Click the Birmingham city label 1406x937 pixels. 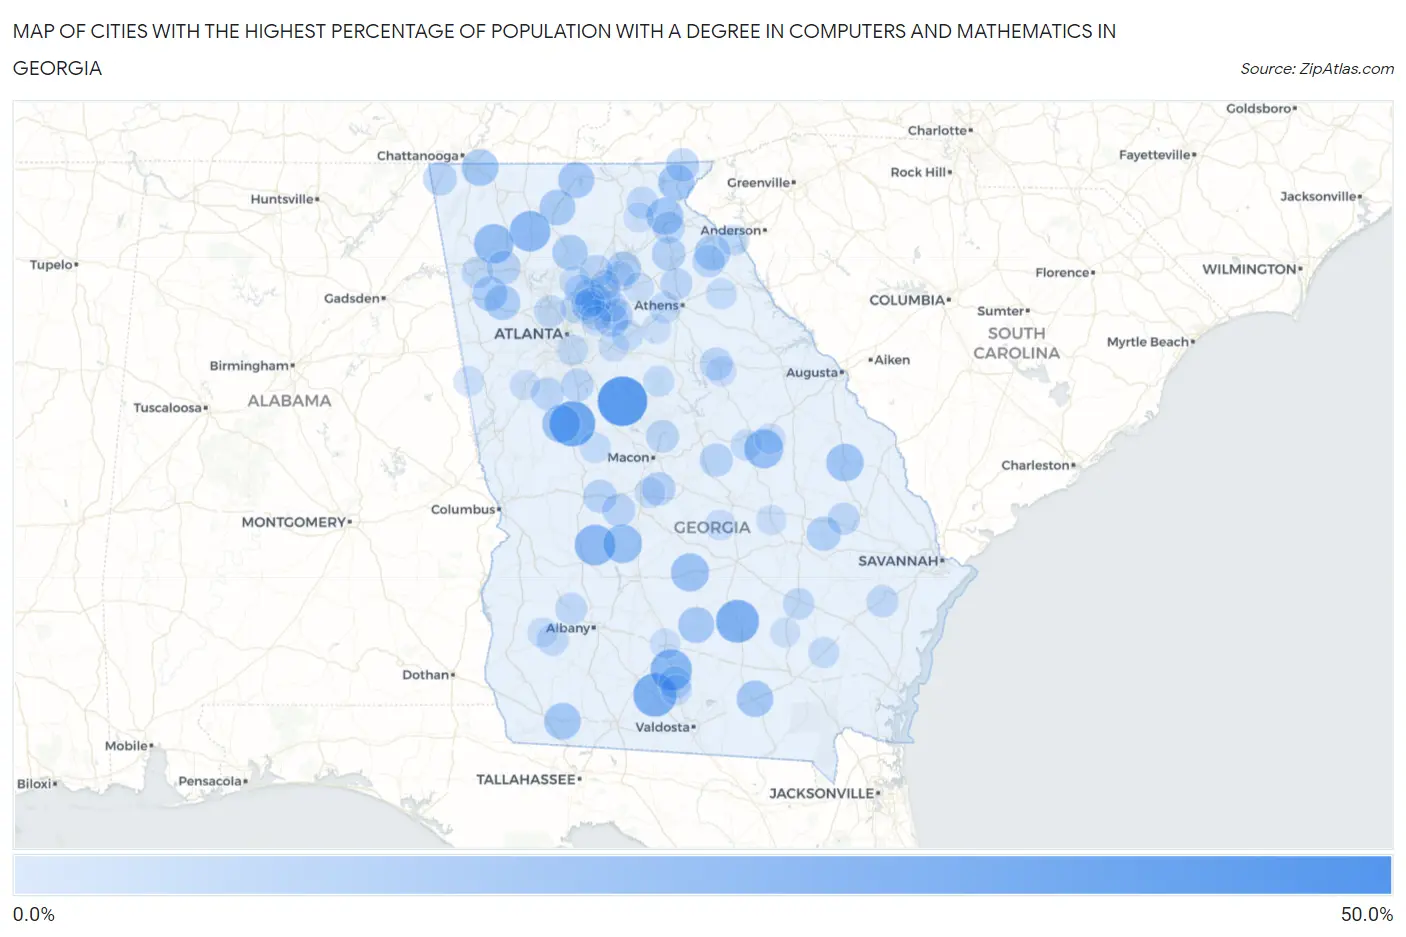pos(249,366)
